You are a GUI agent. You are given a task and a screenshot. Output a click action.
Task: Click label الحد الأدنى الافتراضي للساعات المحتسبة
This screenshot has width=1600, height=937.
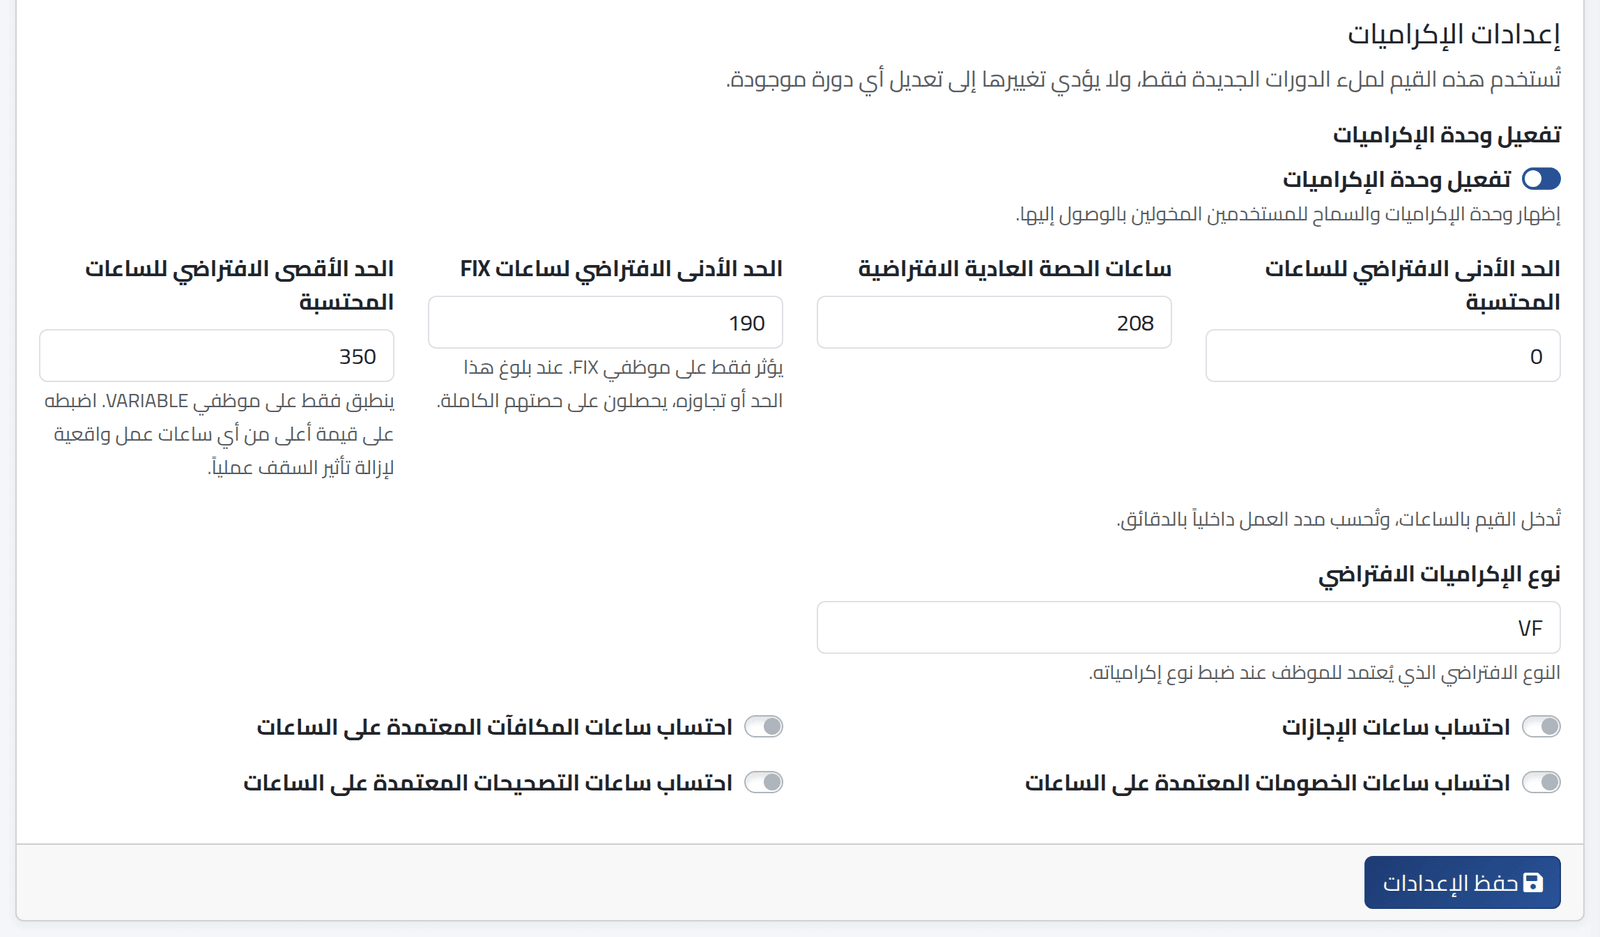pyautogui.click(x=1413, y=285)
